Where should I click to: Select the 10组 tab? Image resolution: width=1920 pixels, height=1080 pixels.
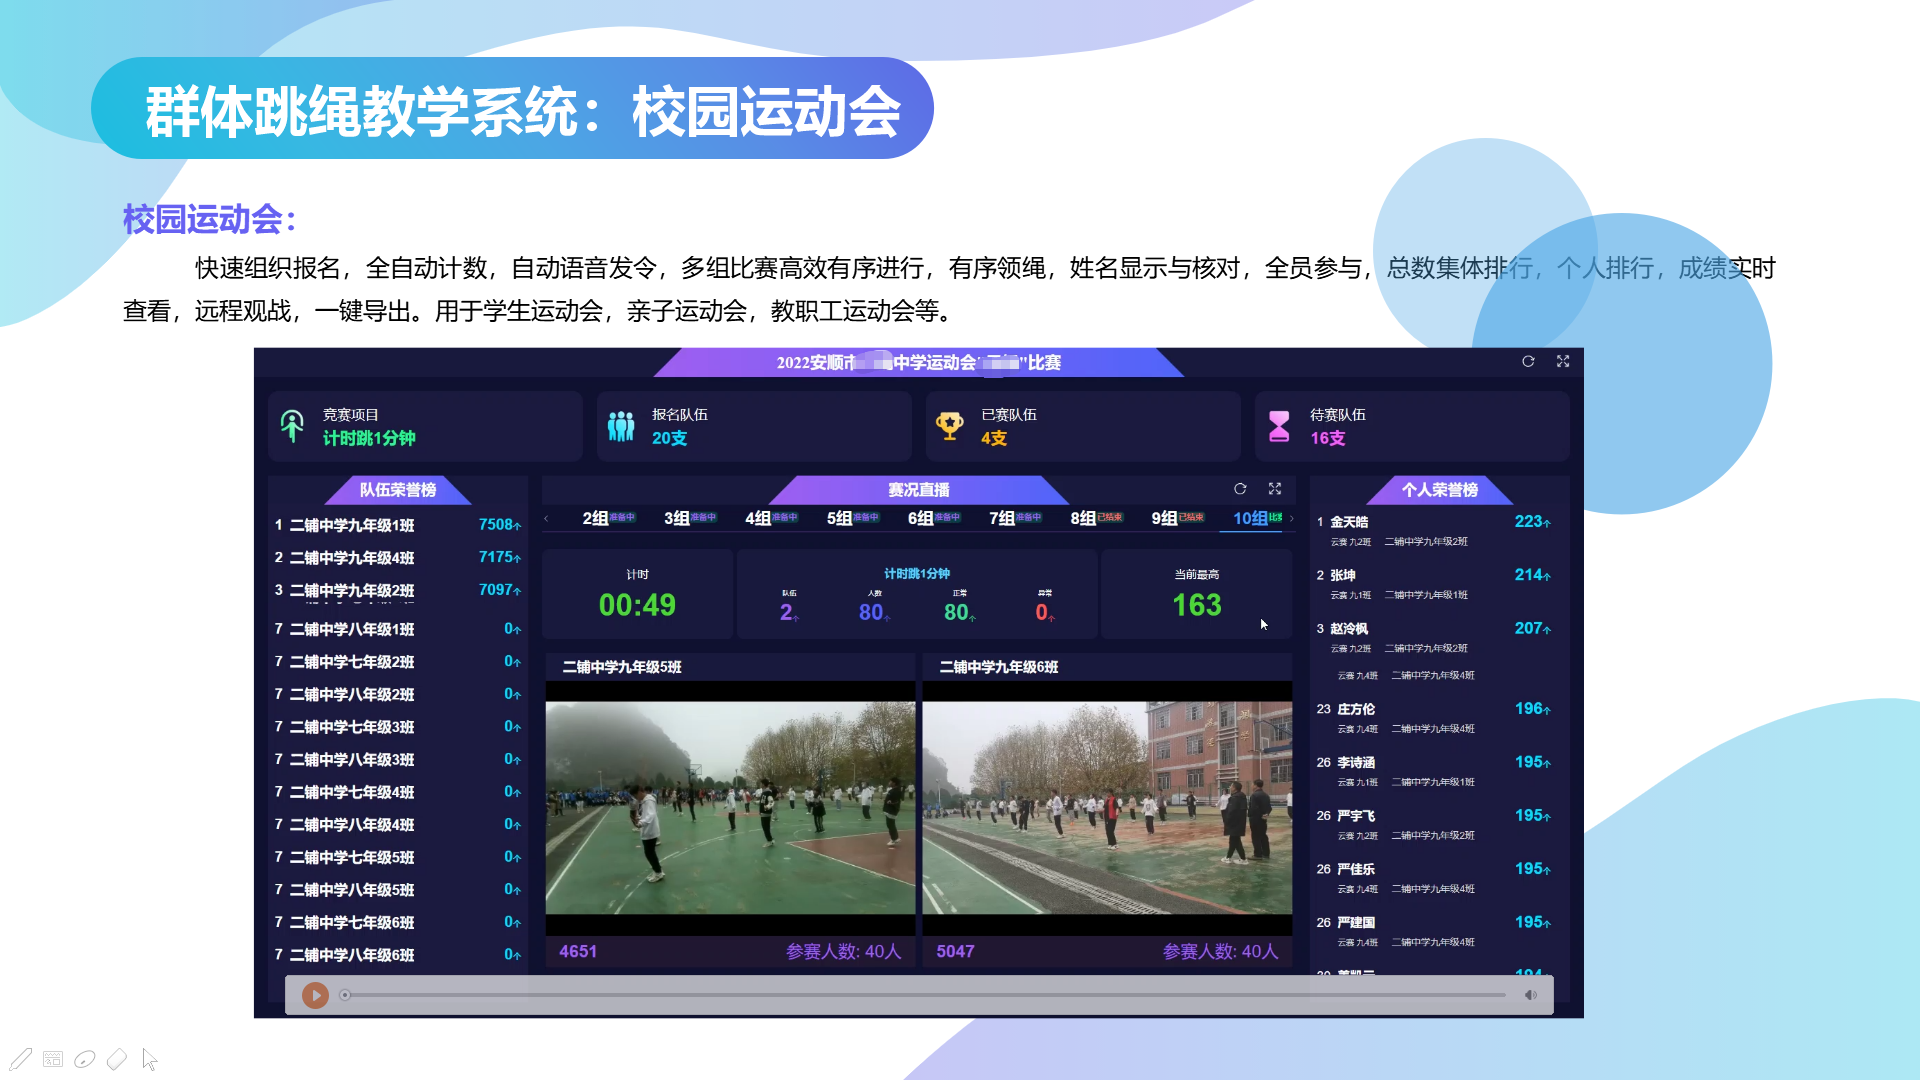click(x=1251, y=518)
